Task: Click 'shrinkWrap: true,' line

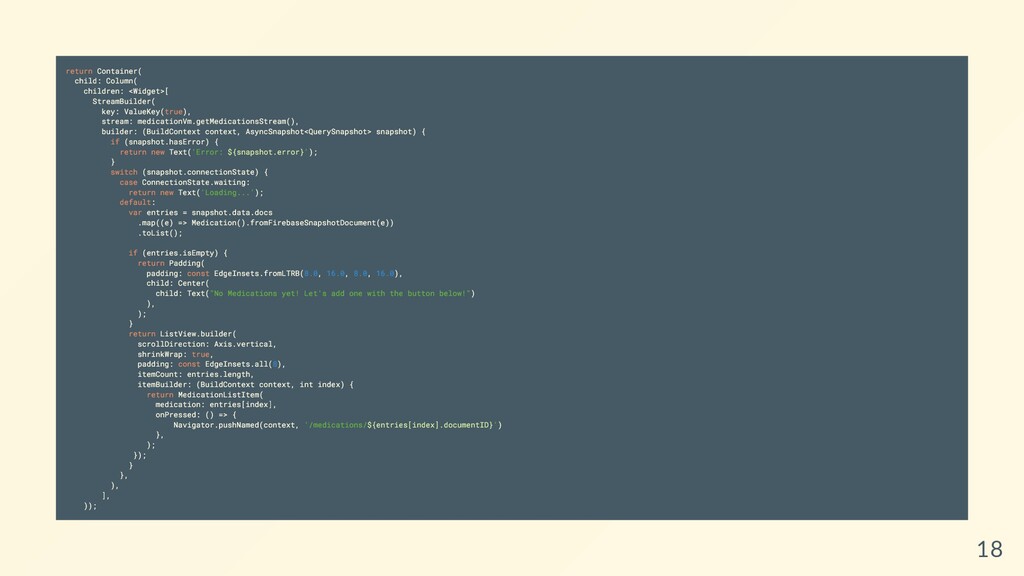Action: click(176, 355)
